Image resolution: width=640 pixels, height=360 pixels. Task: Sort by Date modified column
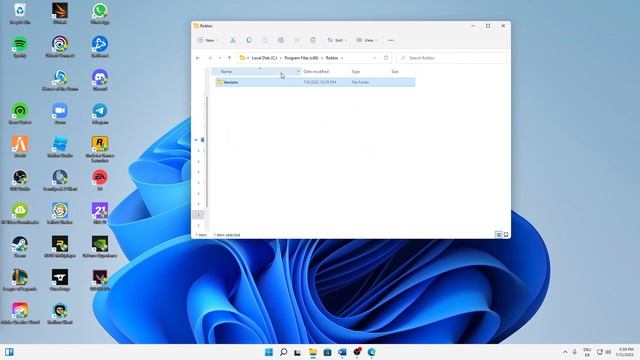(316, 71)
